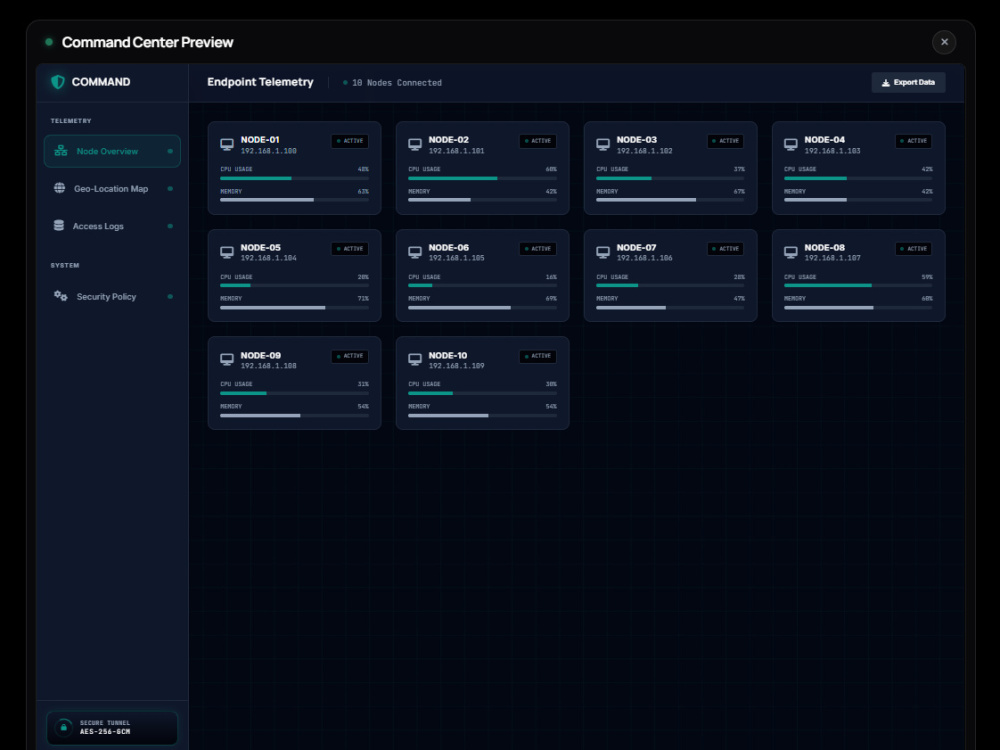The width and height of the screenshot is (1000, 750).
Task: Click the ACTIVE badge on NODE-02
Action: pos(538,141)
